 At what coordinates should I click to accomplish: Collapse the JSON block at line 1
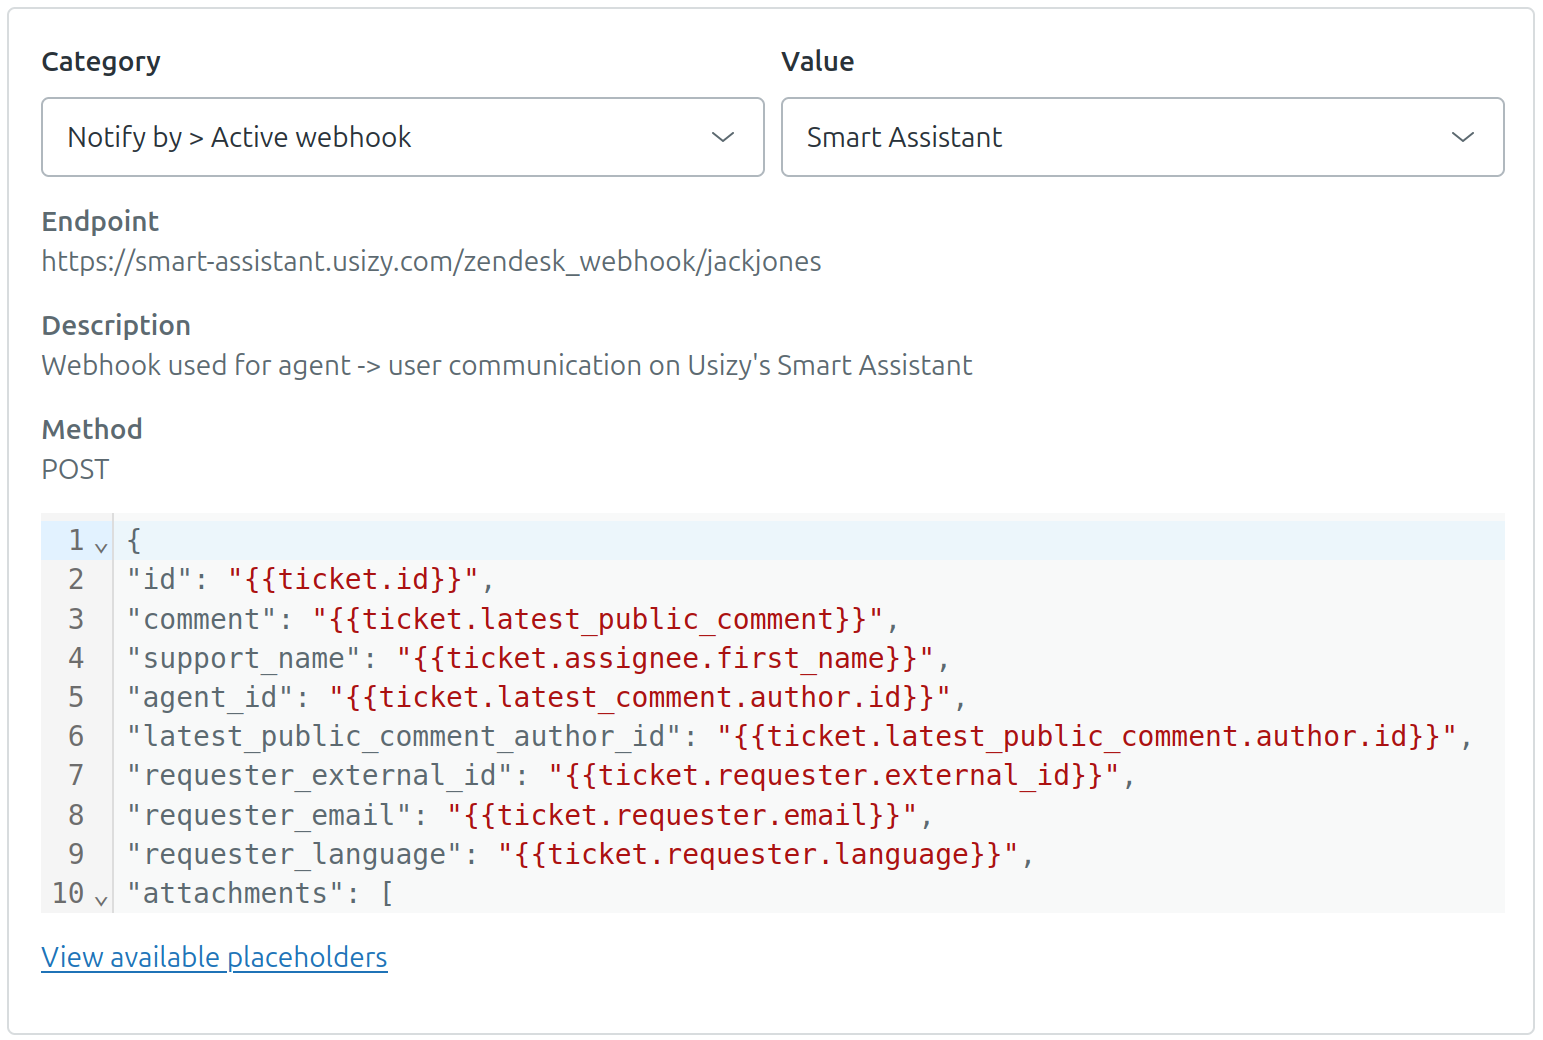tap(101, 547)
